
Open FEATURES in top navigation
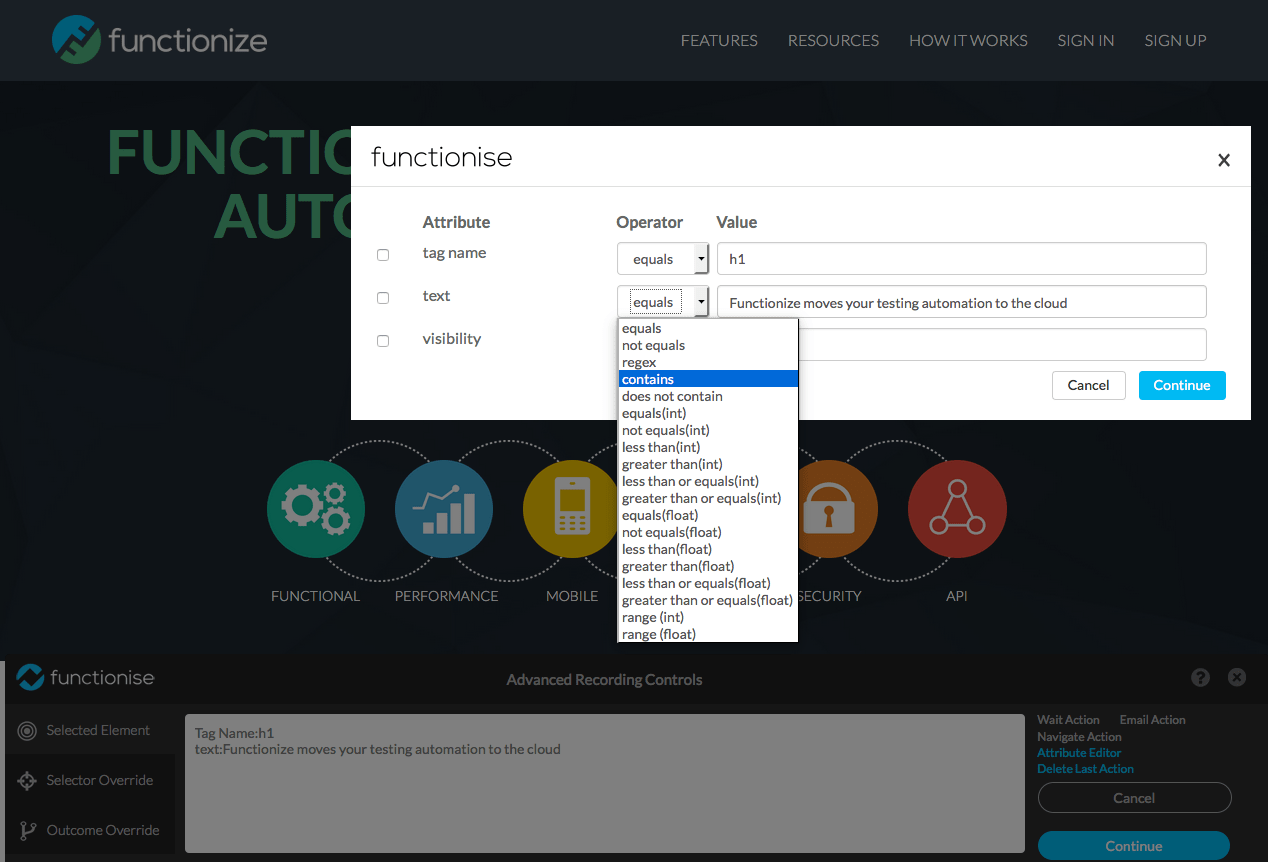(x=719, y=41)
